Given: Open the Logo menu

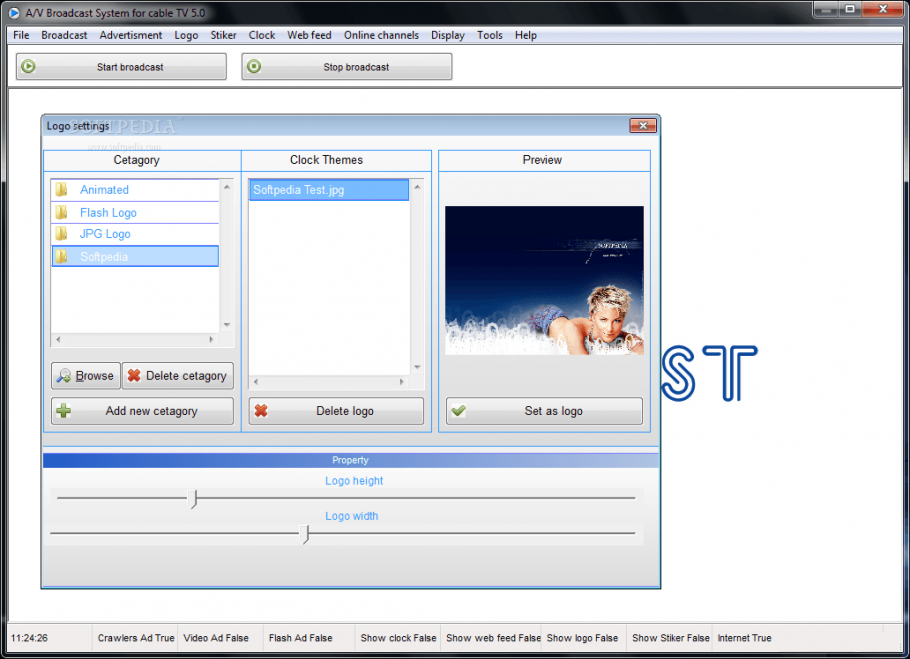Looking at the screenshot, I should coord(186,35).
